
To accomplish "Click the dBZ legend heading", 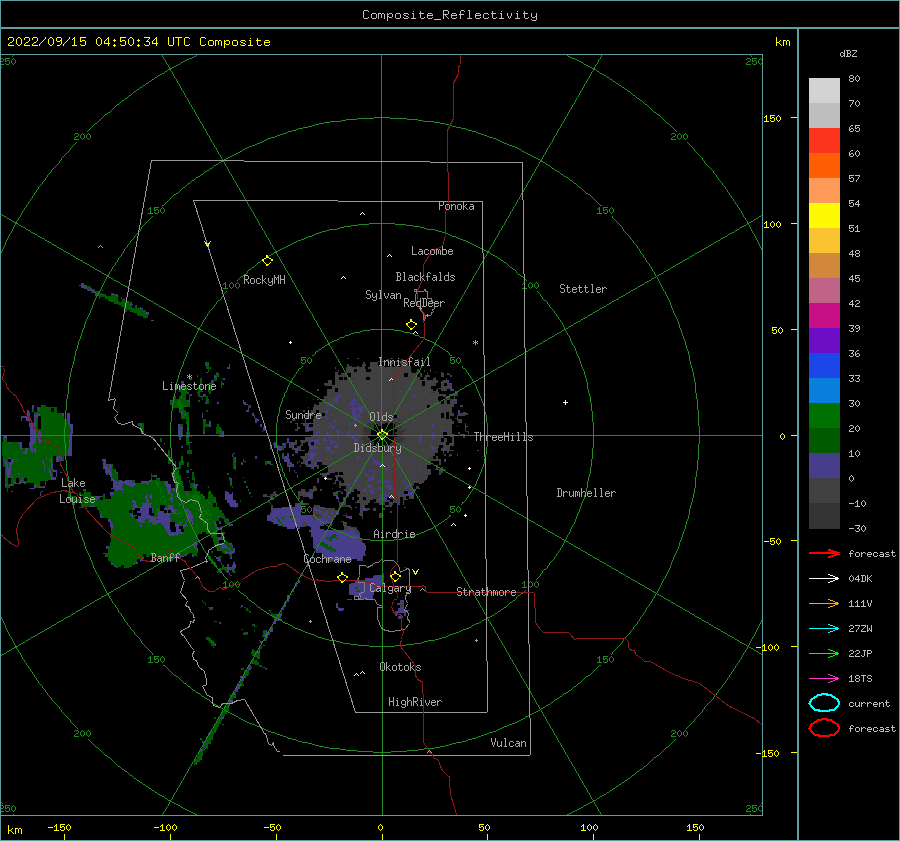I will (x=848, y=53).
